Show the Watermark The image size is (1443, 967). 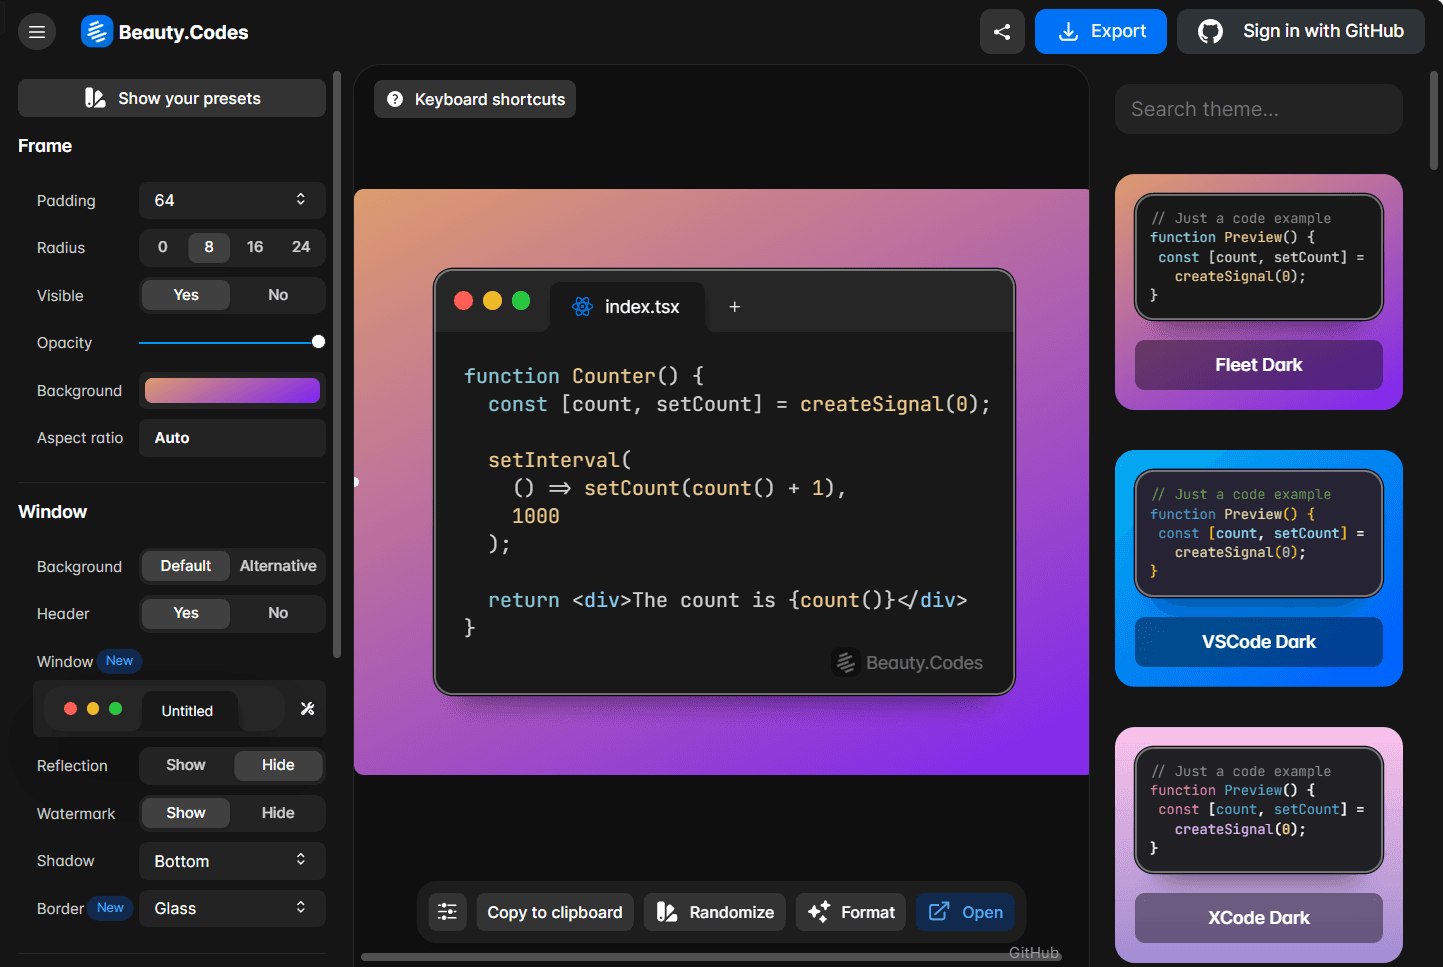[x=186, y=813]
